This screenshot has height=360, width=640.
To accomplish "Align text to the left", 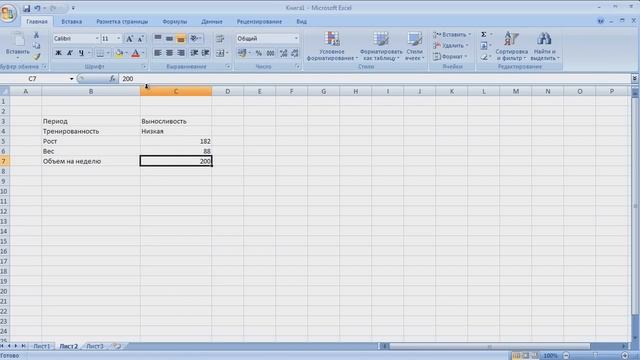I will coord(158,53).
